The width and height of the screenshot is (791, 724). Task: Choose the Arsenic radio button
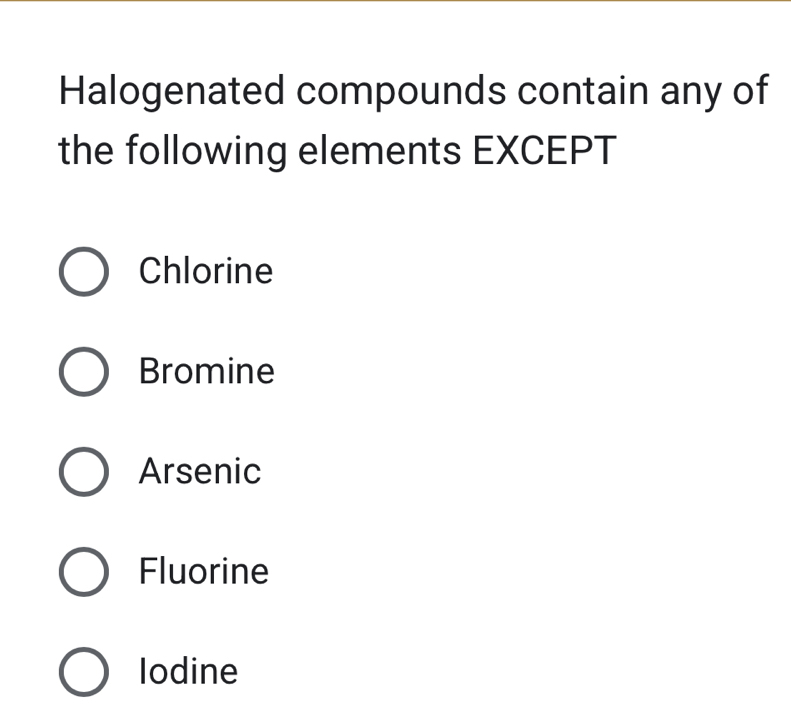click(x=84, y=473)
